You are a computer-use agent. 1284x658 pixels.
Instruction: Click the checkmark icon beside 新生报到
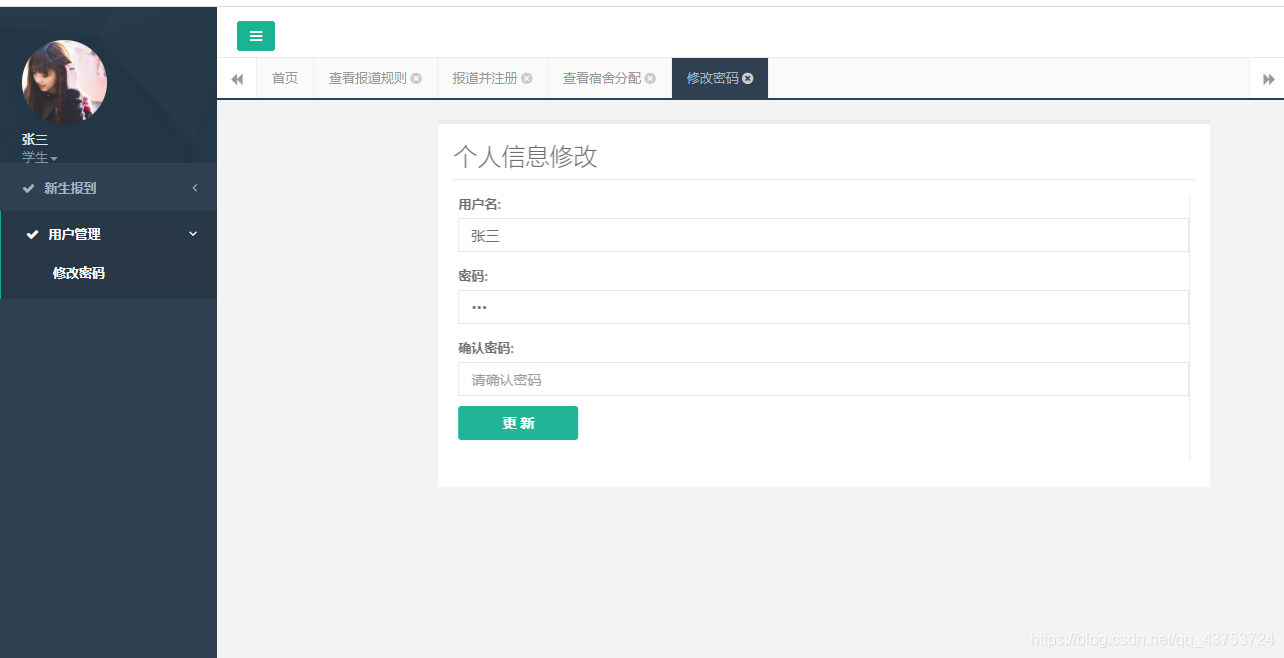(x=28, y=187)
